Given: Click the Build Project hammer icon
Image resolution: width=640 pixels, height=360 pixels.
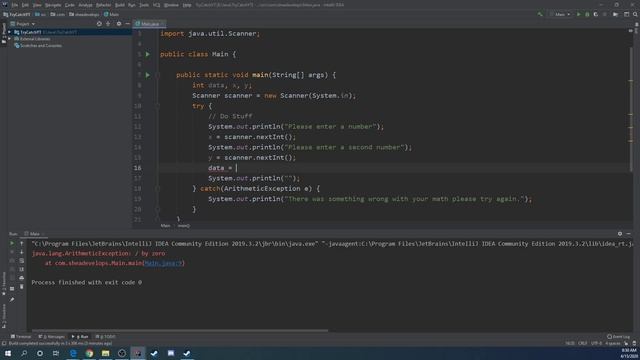Looking at the screenshot, I should pos(540,14).
